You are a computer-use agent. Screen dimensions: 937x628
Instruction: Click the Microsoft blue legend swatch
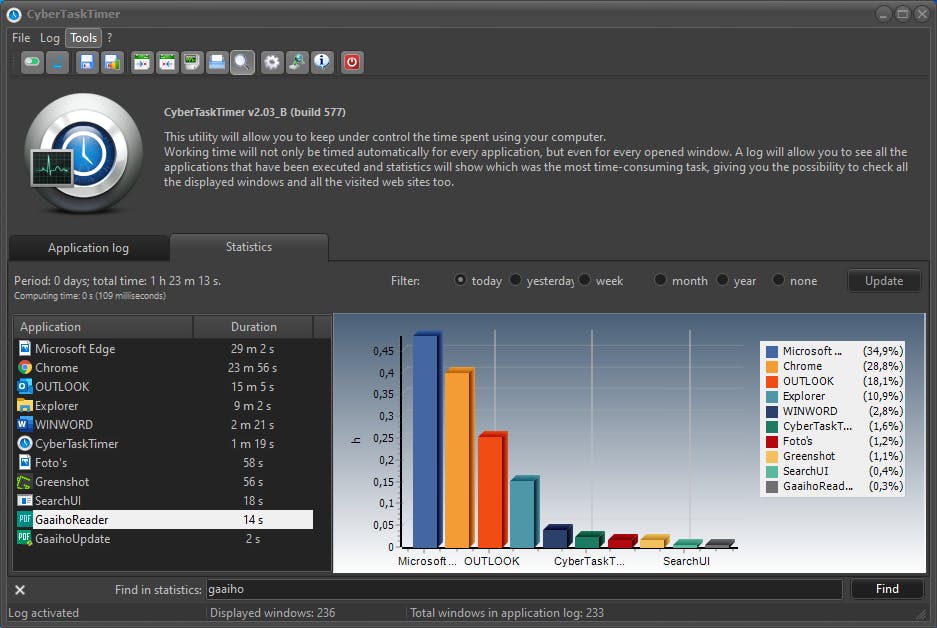(x=772, y=351)
